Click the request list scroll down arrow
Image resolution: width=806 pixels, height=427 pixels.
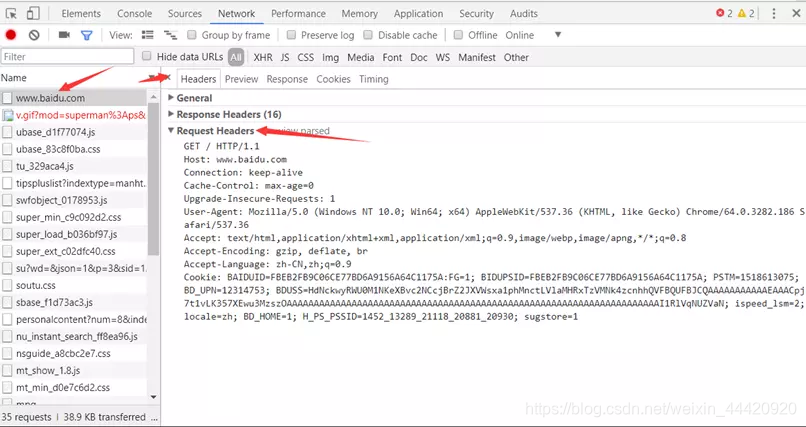[153, 397]
